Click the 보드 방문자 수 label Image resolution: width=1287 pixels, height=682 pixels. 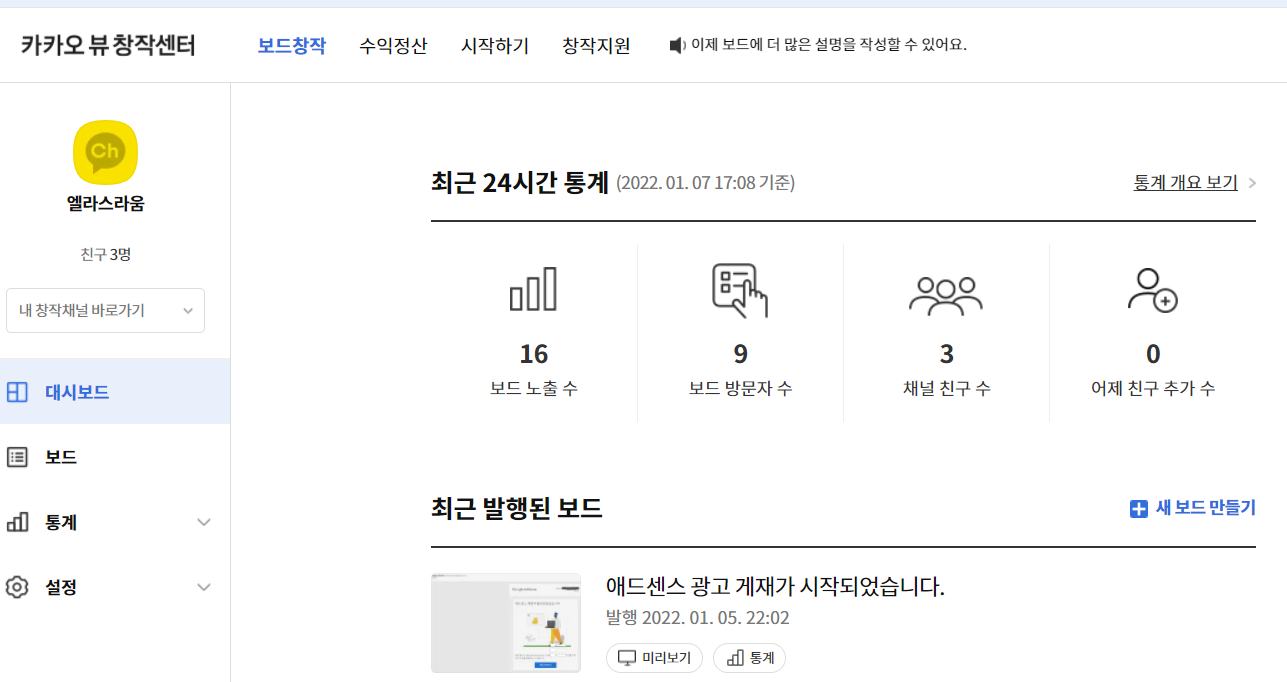click(x=740, y=389)
